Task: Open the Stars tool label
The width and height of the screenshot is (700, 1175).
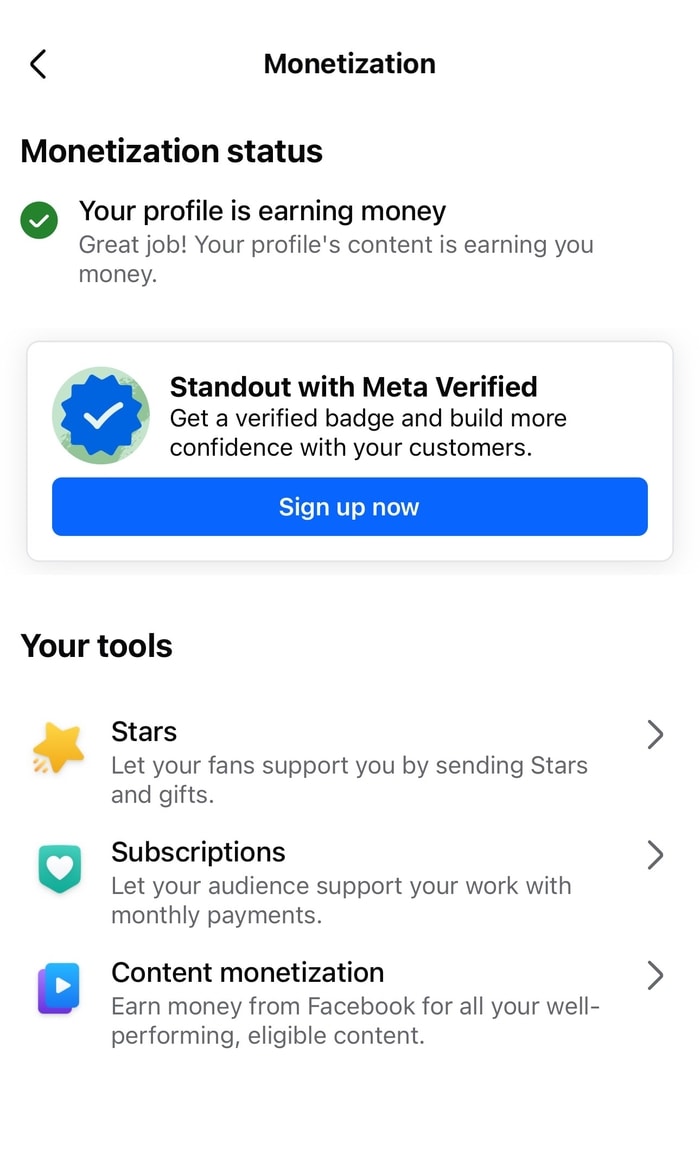Action: 144,732
